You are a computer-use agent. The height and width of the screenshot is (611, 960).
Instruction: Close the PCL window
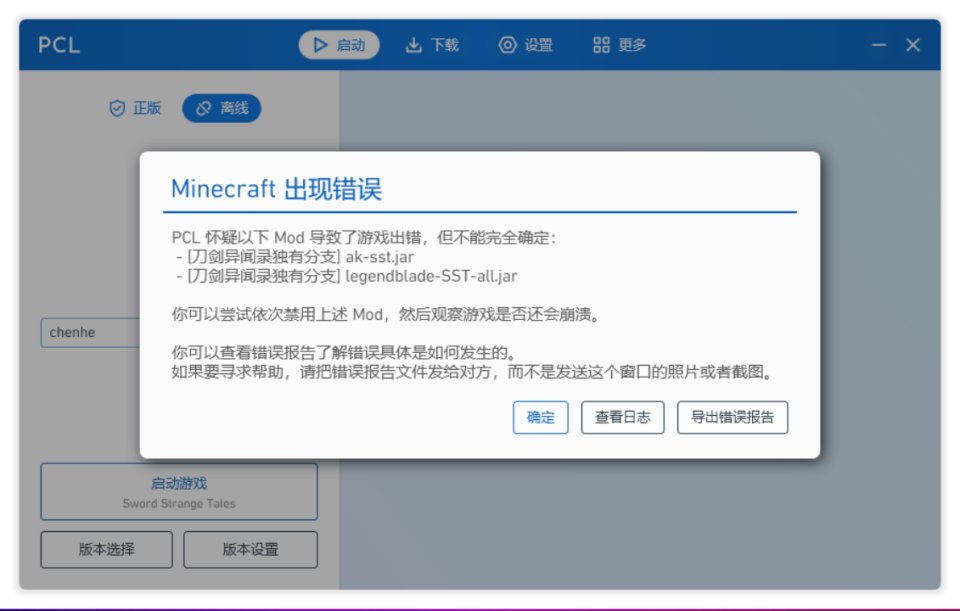pos(913,45)
